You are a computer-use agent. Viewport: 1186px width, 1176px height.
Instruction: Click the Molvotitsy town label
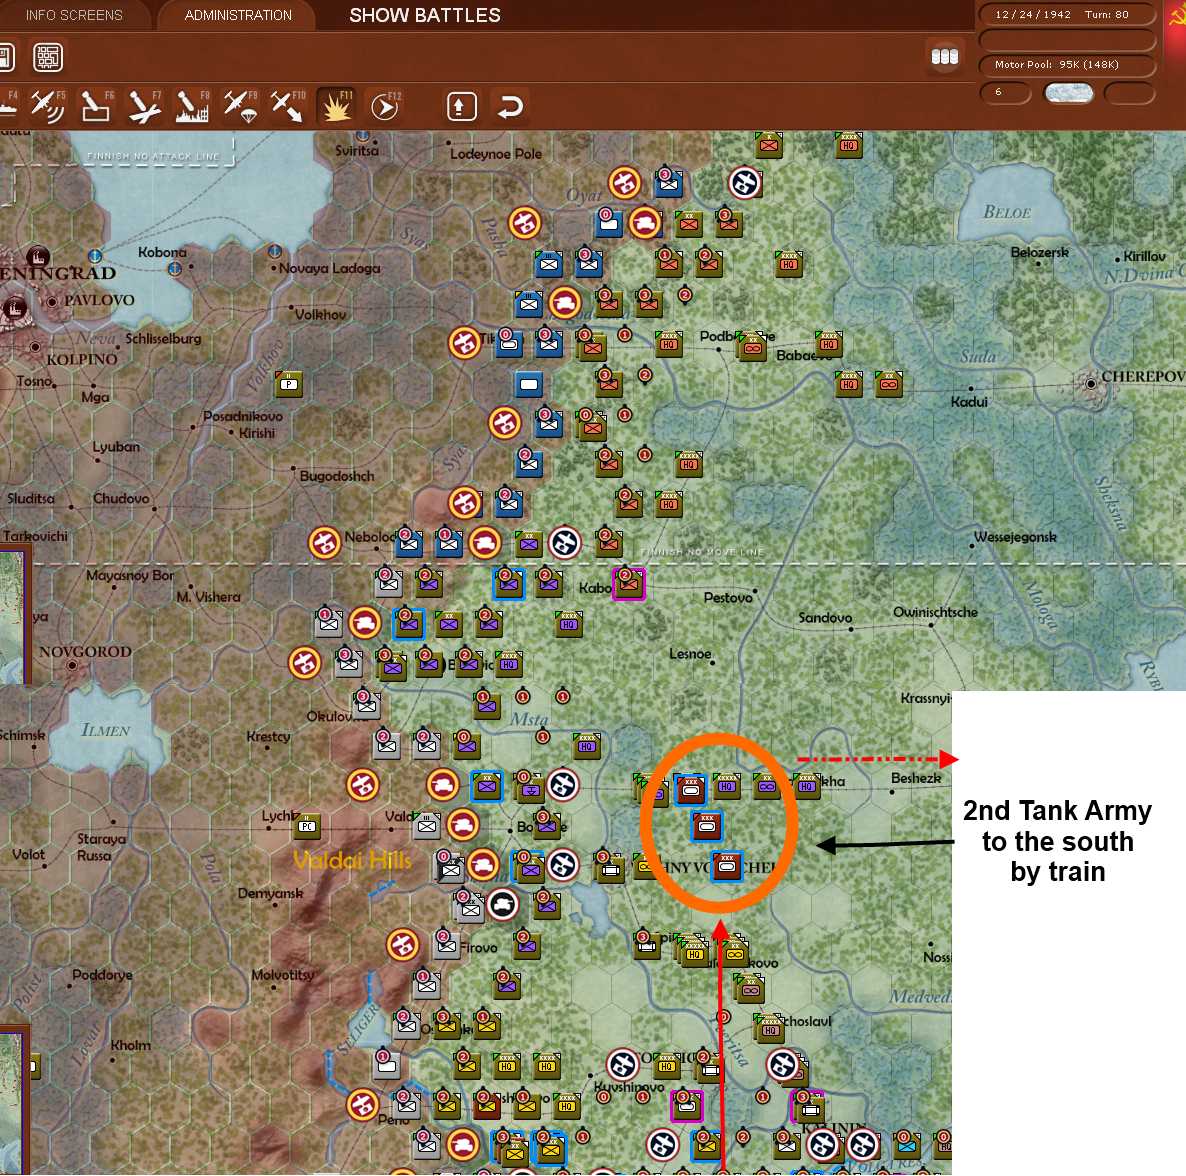pyautogui.click(x=282, y=975)
